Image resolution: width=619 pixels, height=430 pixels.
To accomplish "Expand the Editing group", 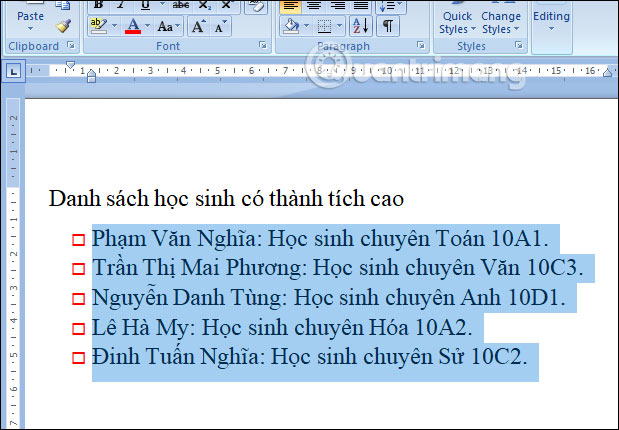I will pos(551,21).
